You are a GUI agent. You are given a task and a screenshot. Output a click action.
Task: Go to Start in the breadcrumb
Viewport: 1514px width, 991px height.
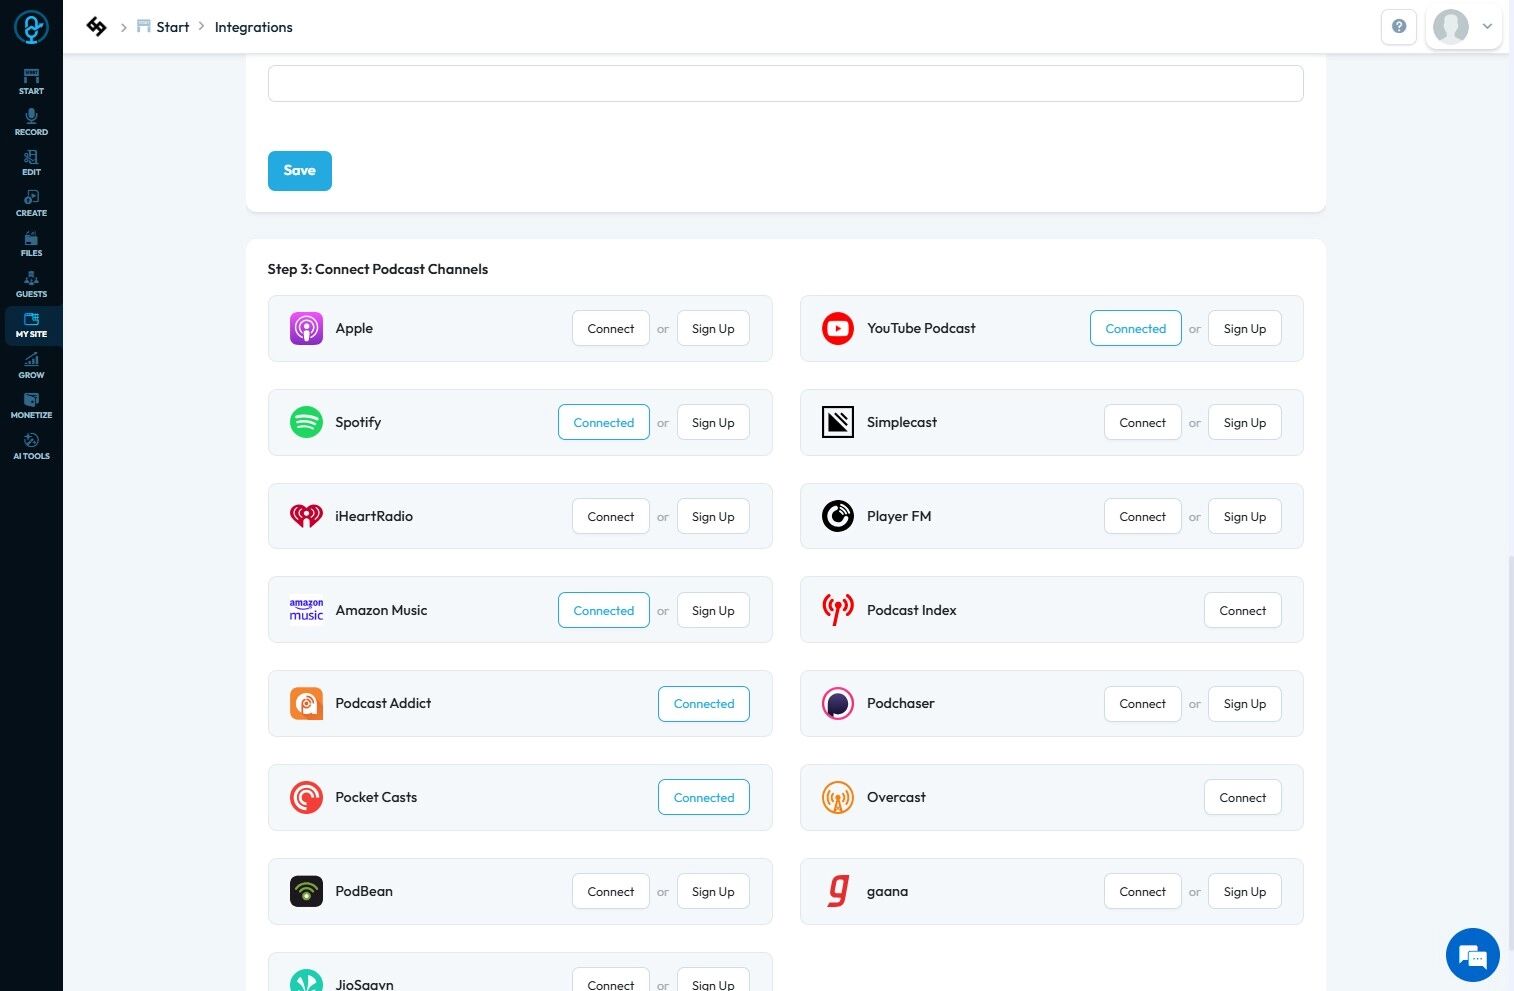[x=172, y=27]
